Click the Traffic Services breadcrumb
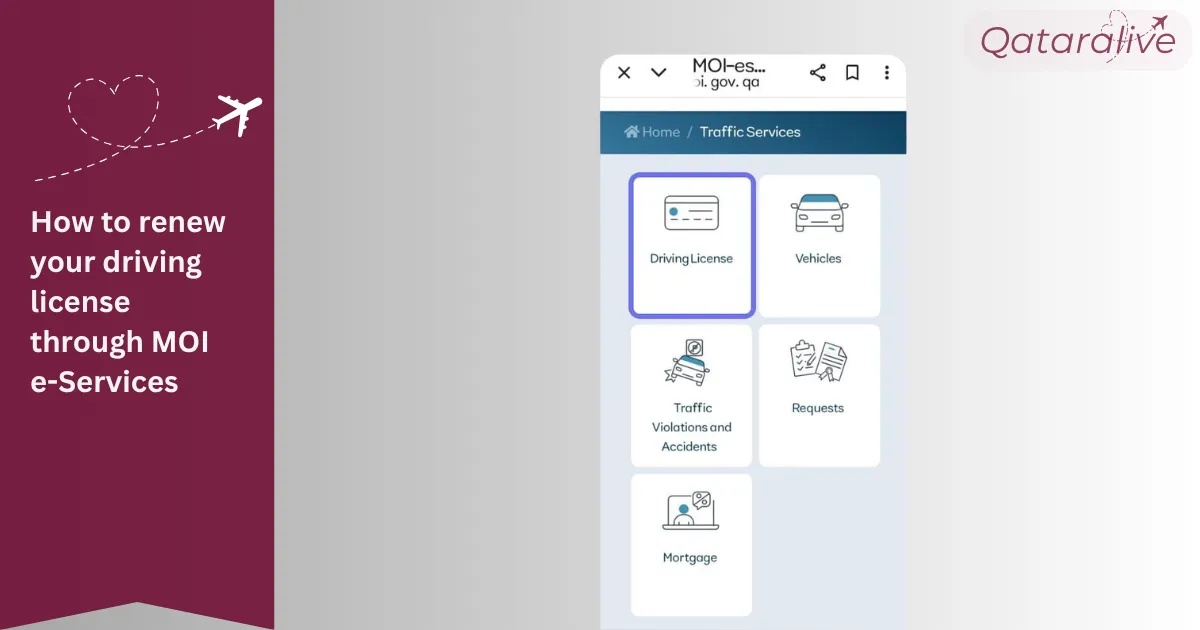The width and height of the screenshot is (1200, 630). tap(750, 132)
